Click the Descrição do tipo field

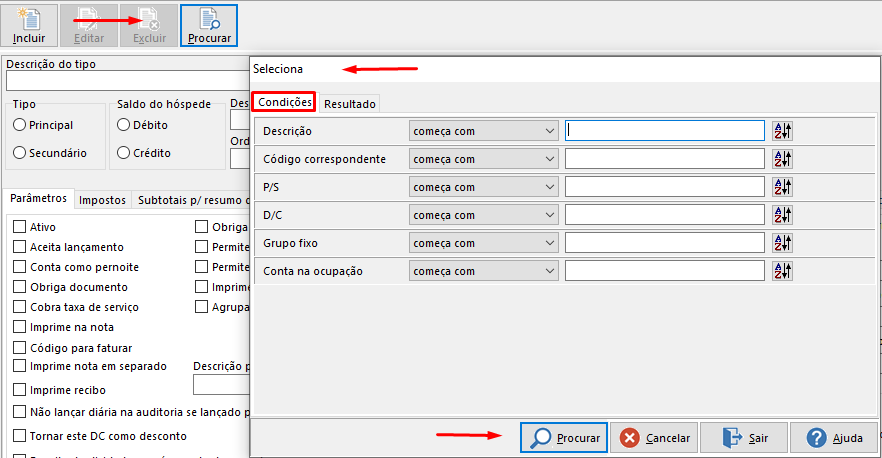128,81
